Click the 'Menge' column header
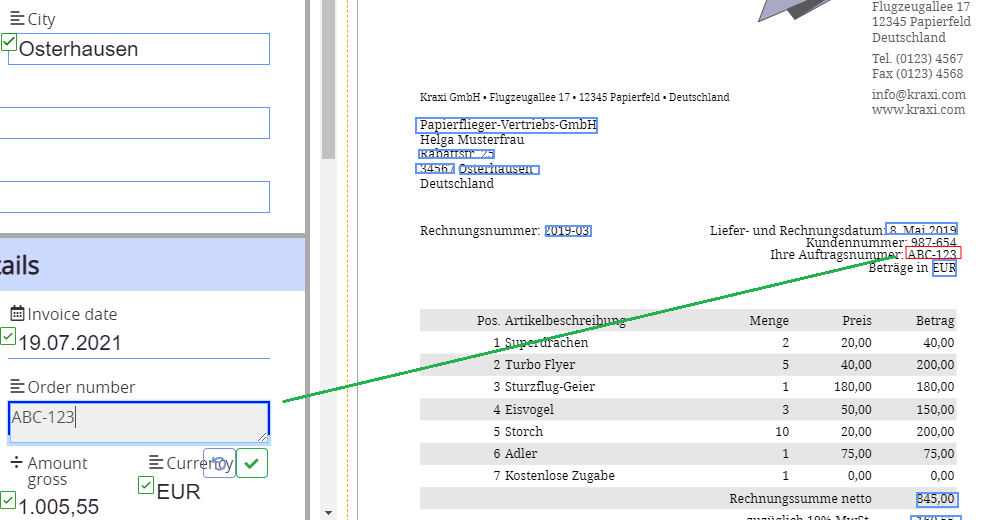 click(x=769, y=320)
